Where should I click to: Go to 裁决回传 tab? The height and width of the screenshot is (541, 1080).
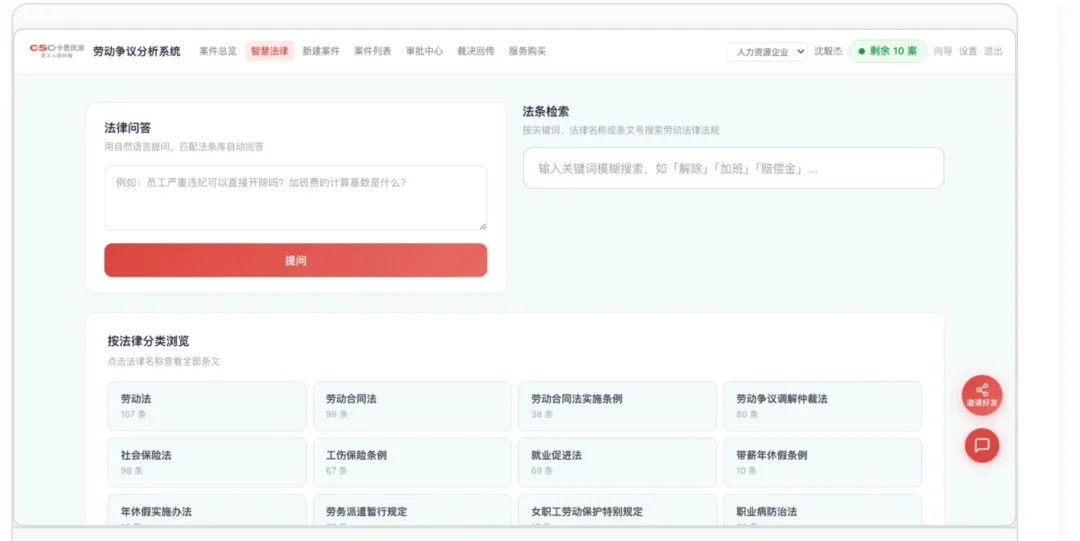tap(476, 51)
